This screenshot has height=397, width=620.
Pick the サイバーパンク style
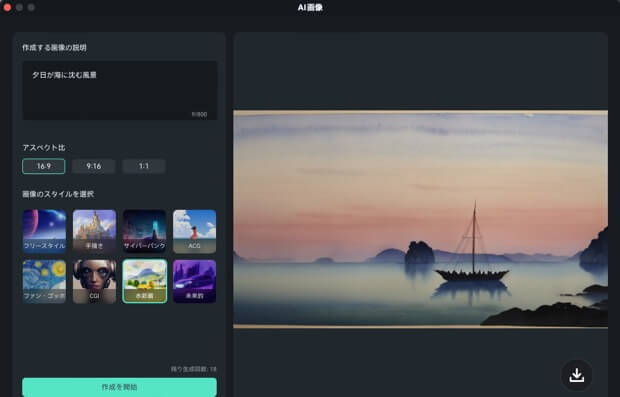point(144,231)
